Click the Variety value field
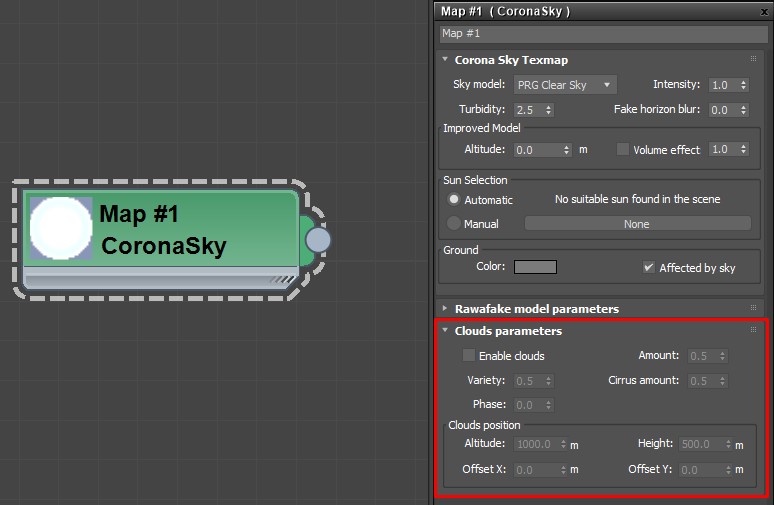Image resolution: width=774 pixels, height=505 pixels. click(529, 381)
